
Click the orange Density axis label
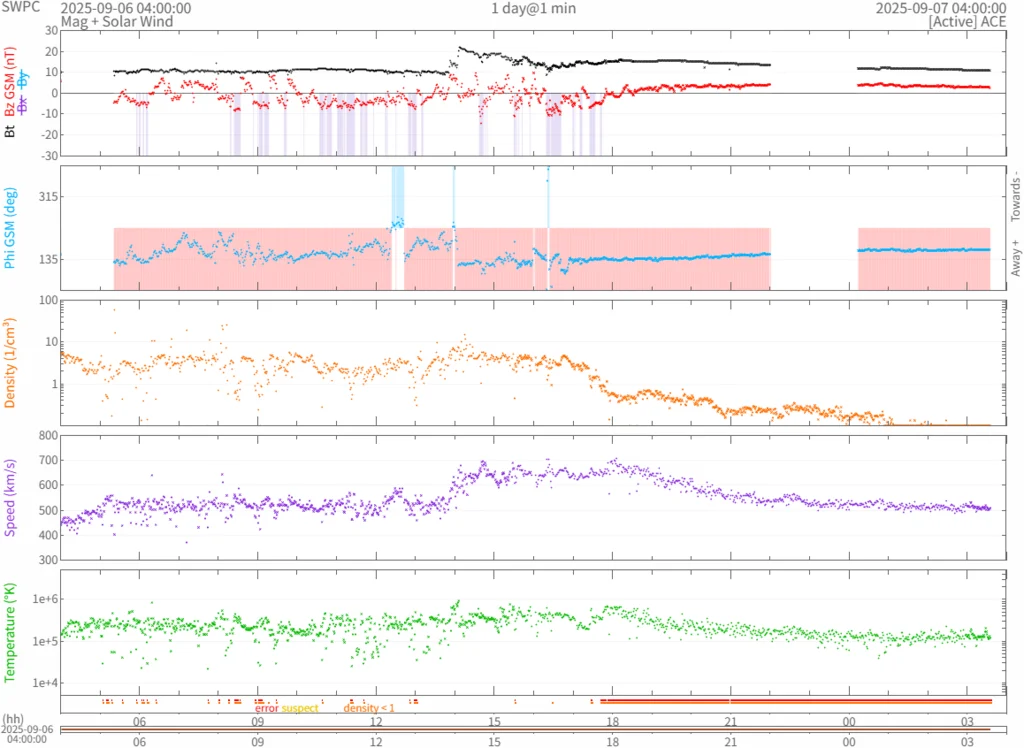pyautogui.click(x=11, y=362)
